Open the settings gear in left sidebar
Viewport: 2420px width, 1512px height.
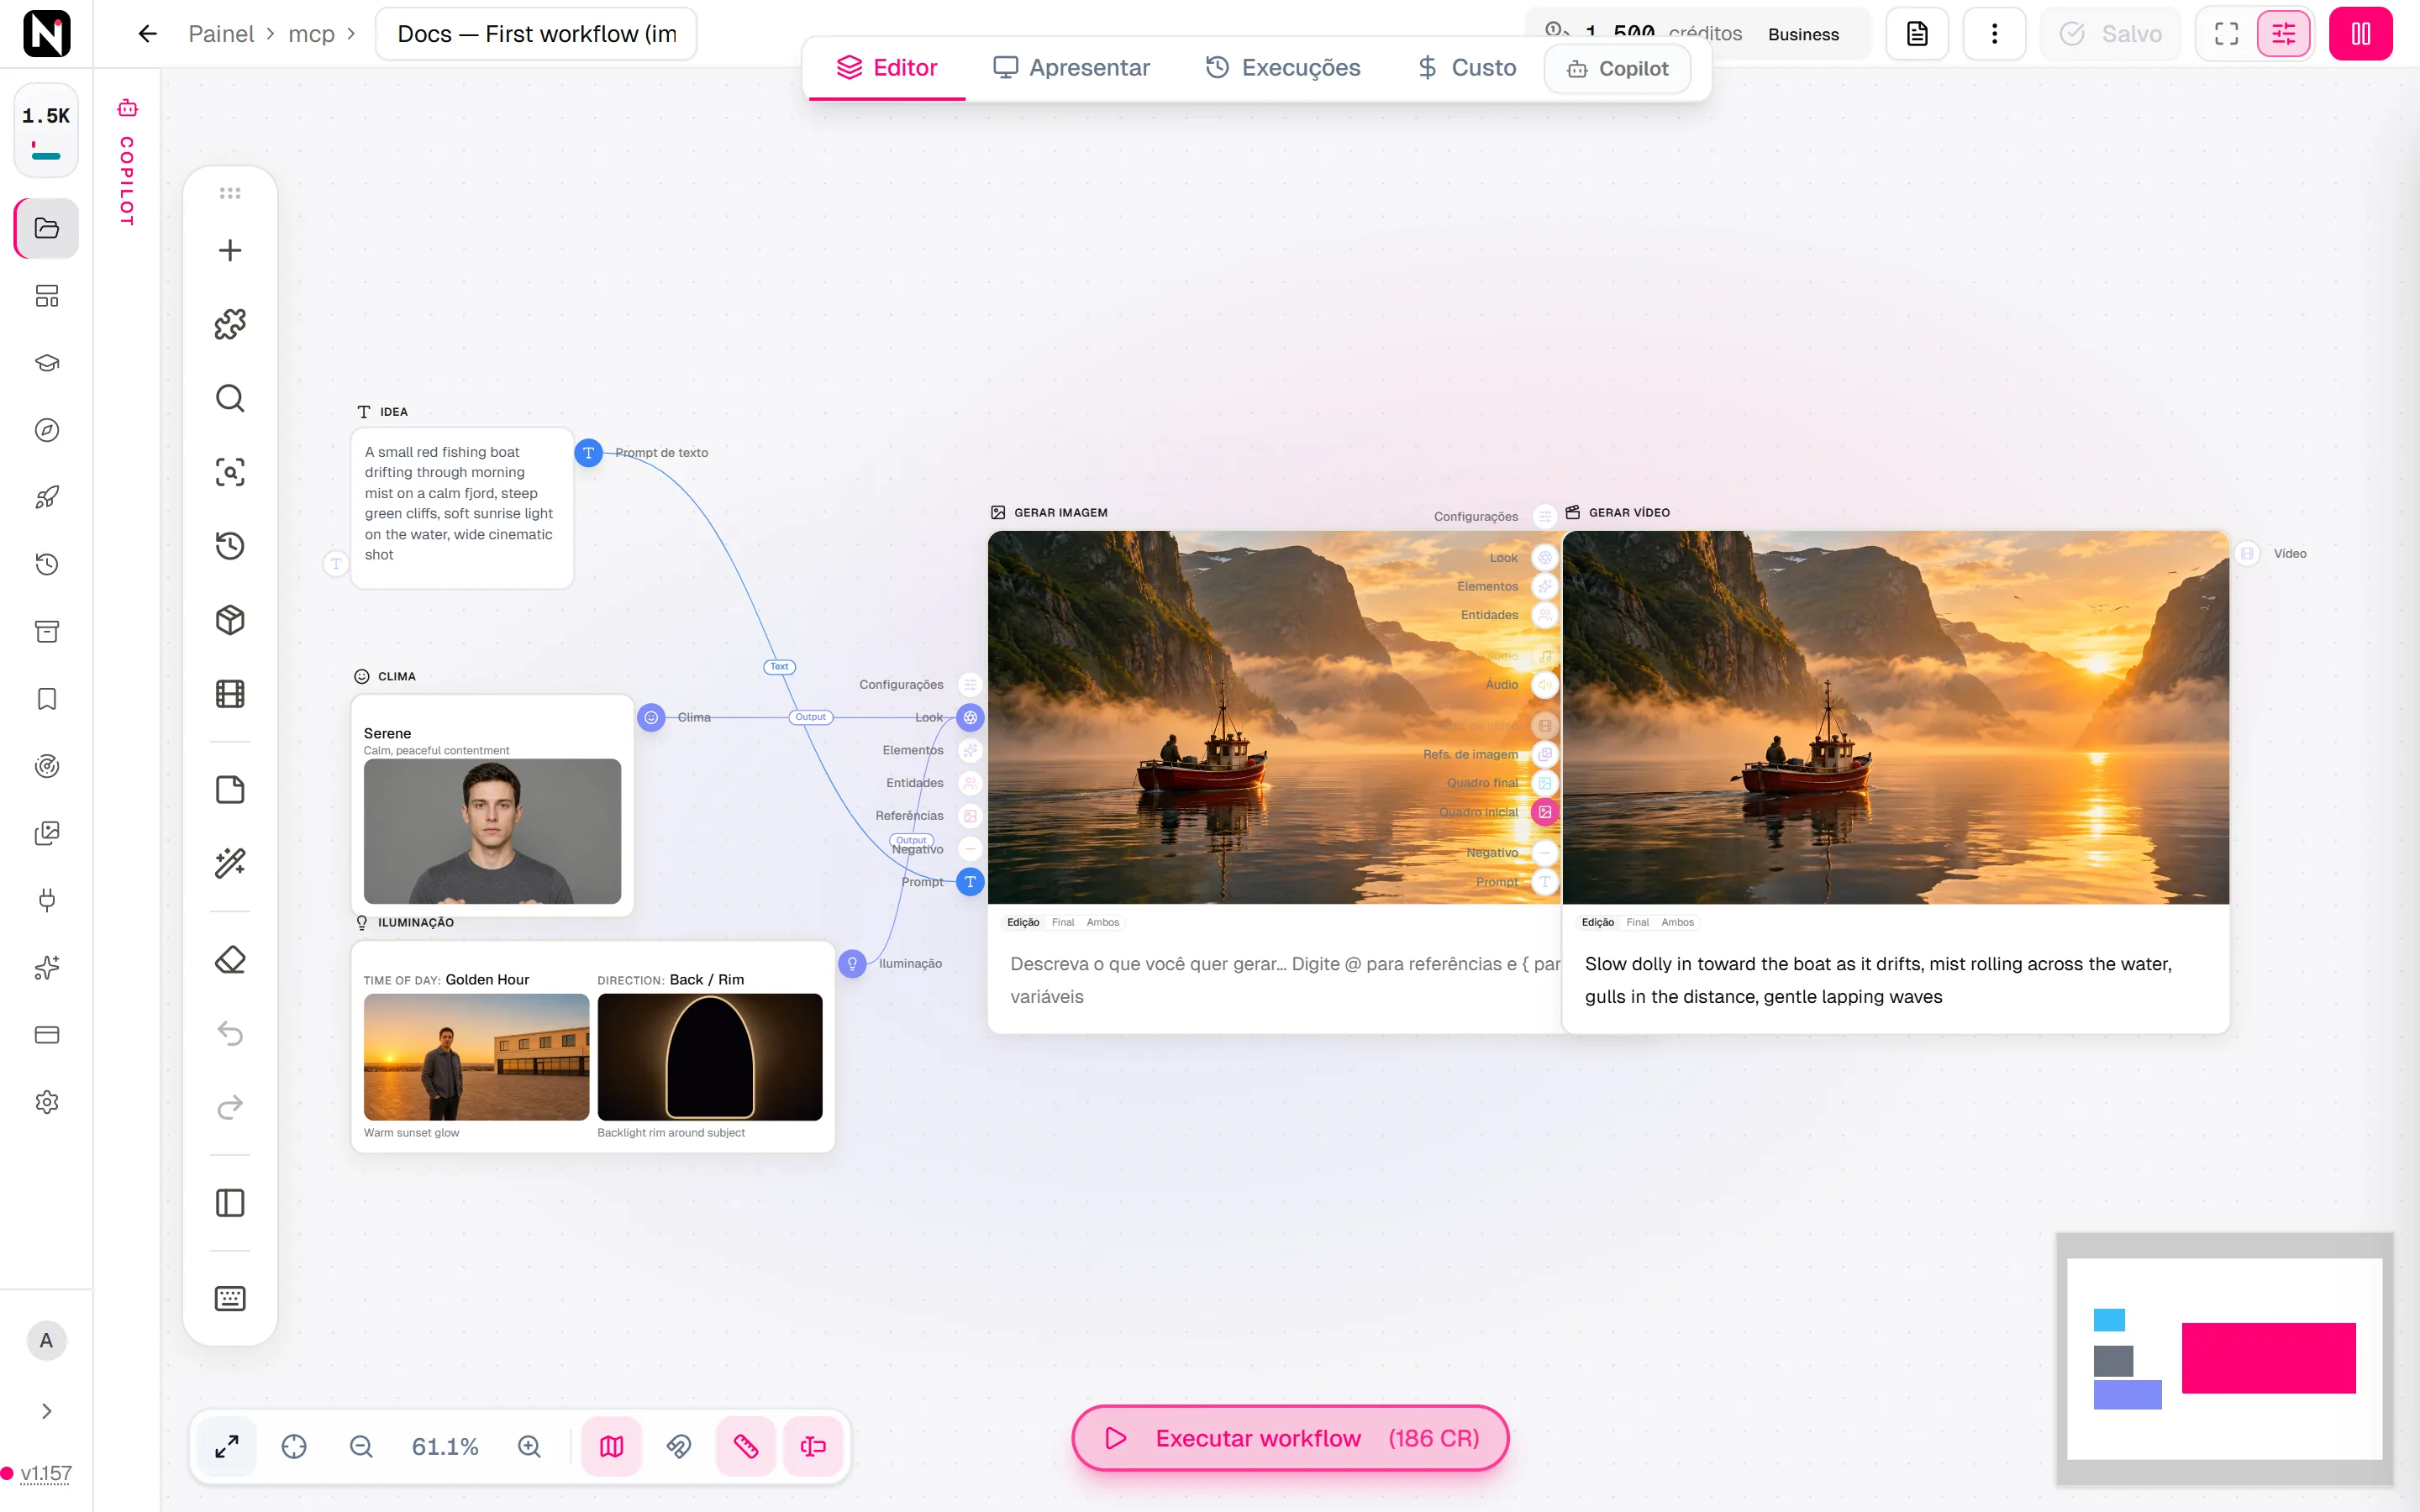click(47, 1102)
